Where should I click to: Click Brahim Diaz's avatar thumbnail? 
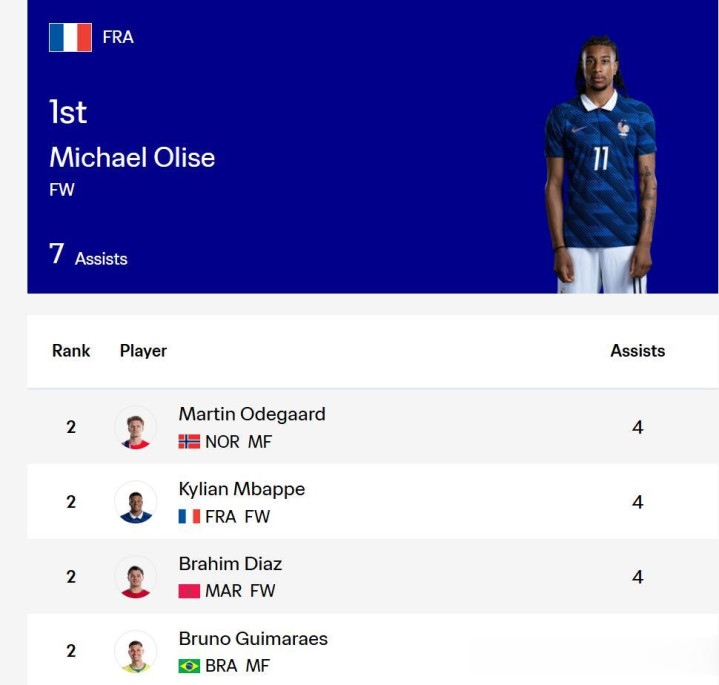135,576
